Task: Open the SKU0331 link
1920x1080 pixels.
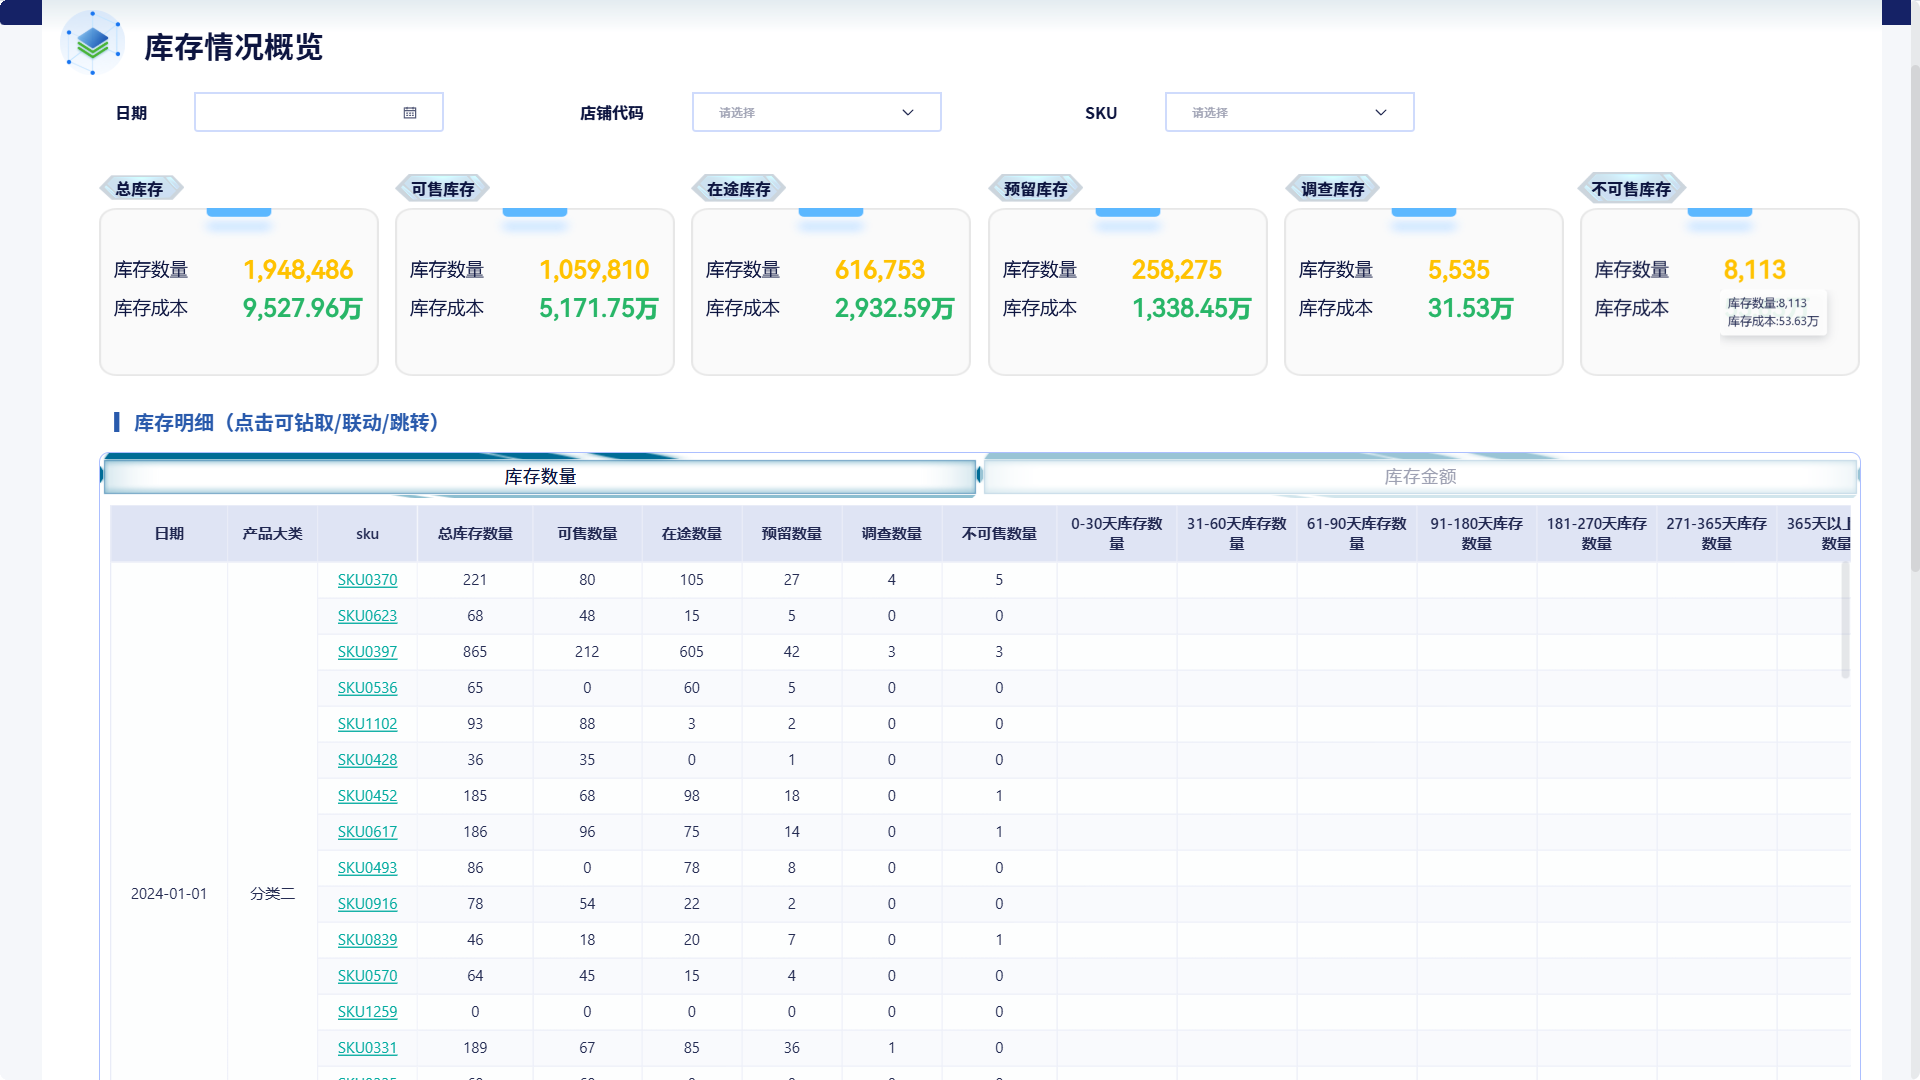Action: click(x=367, y=1048)
